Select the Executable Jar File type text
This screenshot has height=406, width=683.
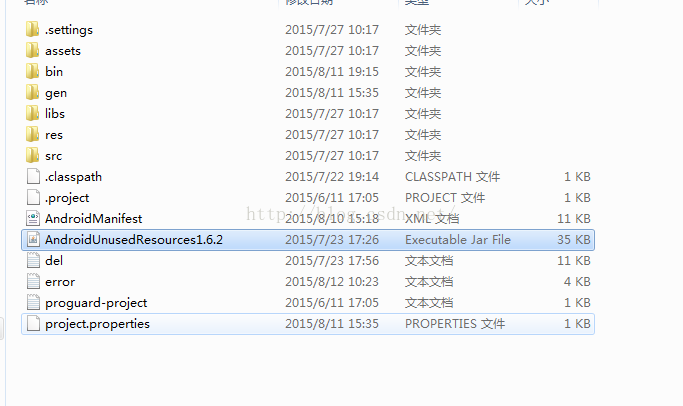pyautogui.click(x=458, y=240)
